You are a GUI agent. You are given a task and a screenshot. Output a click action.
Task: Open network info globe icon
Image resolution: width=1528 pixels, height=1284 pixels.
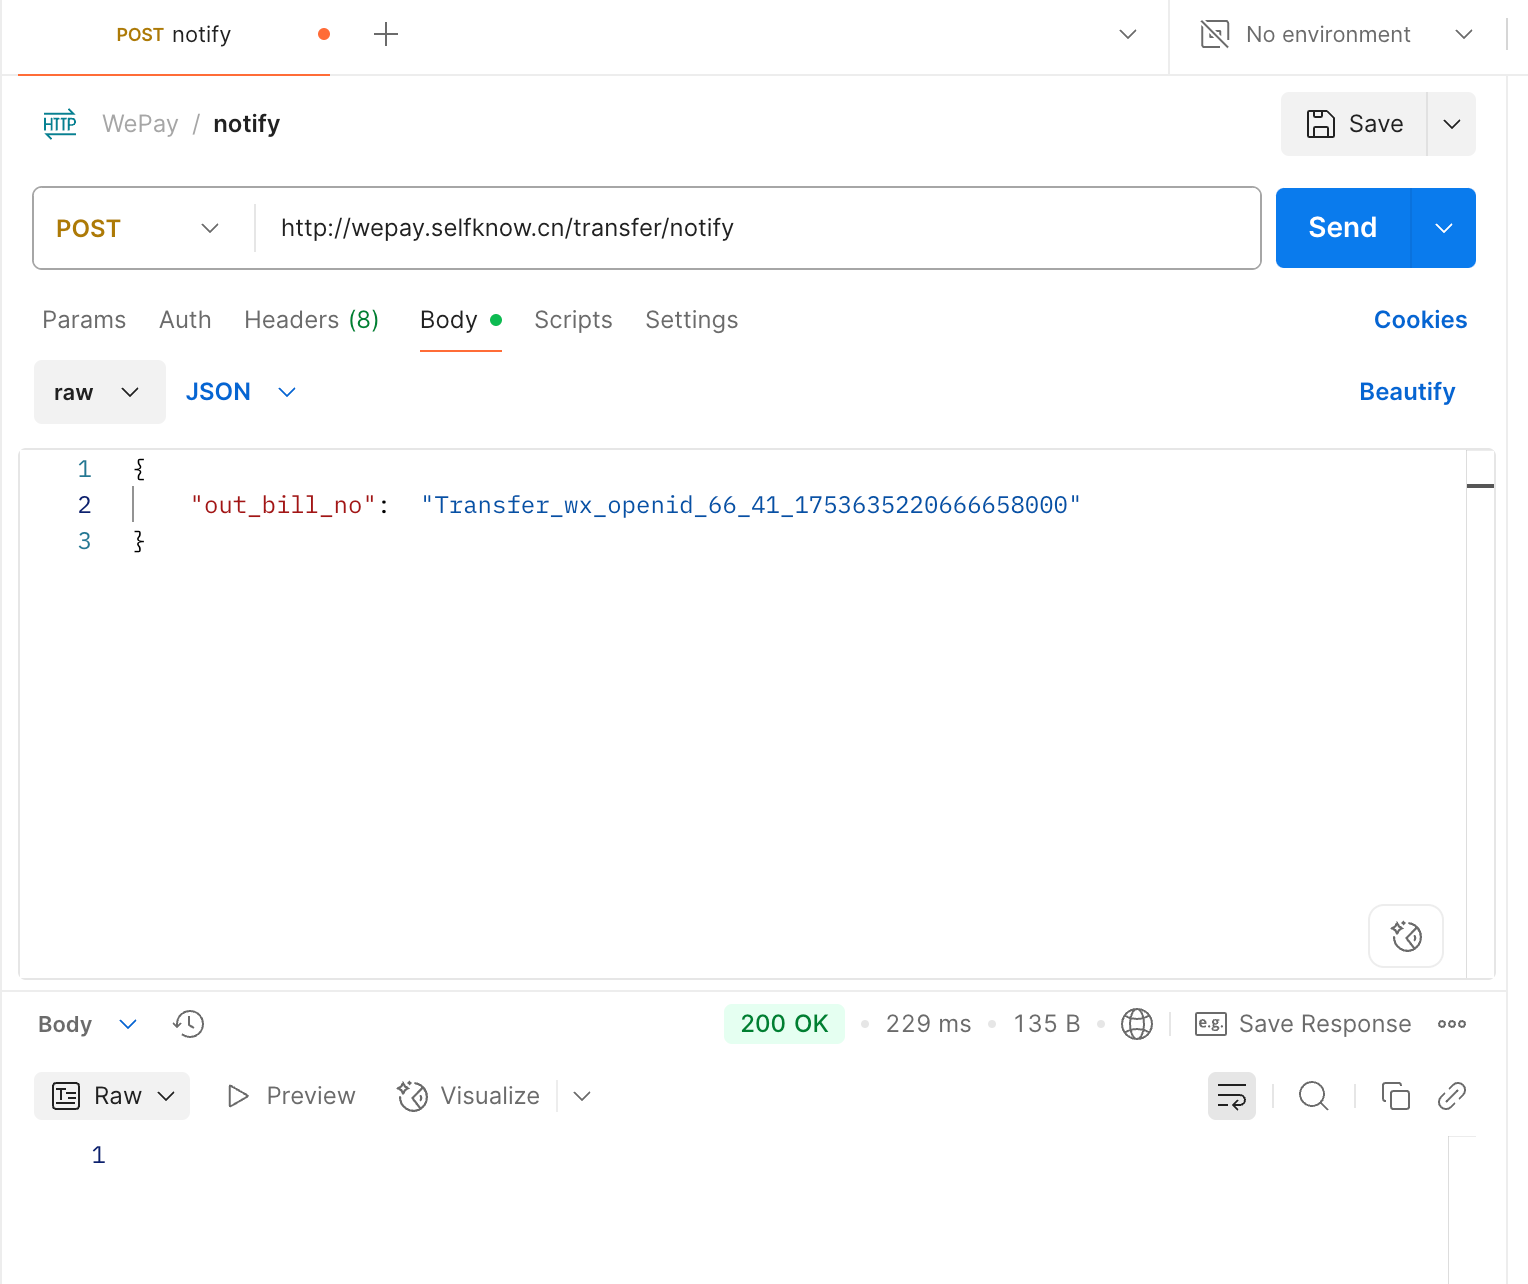(1136, 1024)
